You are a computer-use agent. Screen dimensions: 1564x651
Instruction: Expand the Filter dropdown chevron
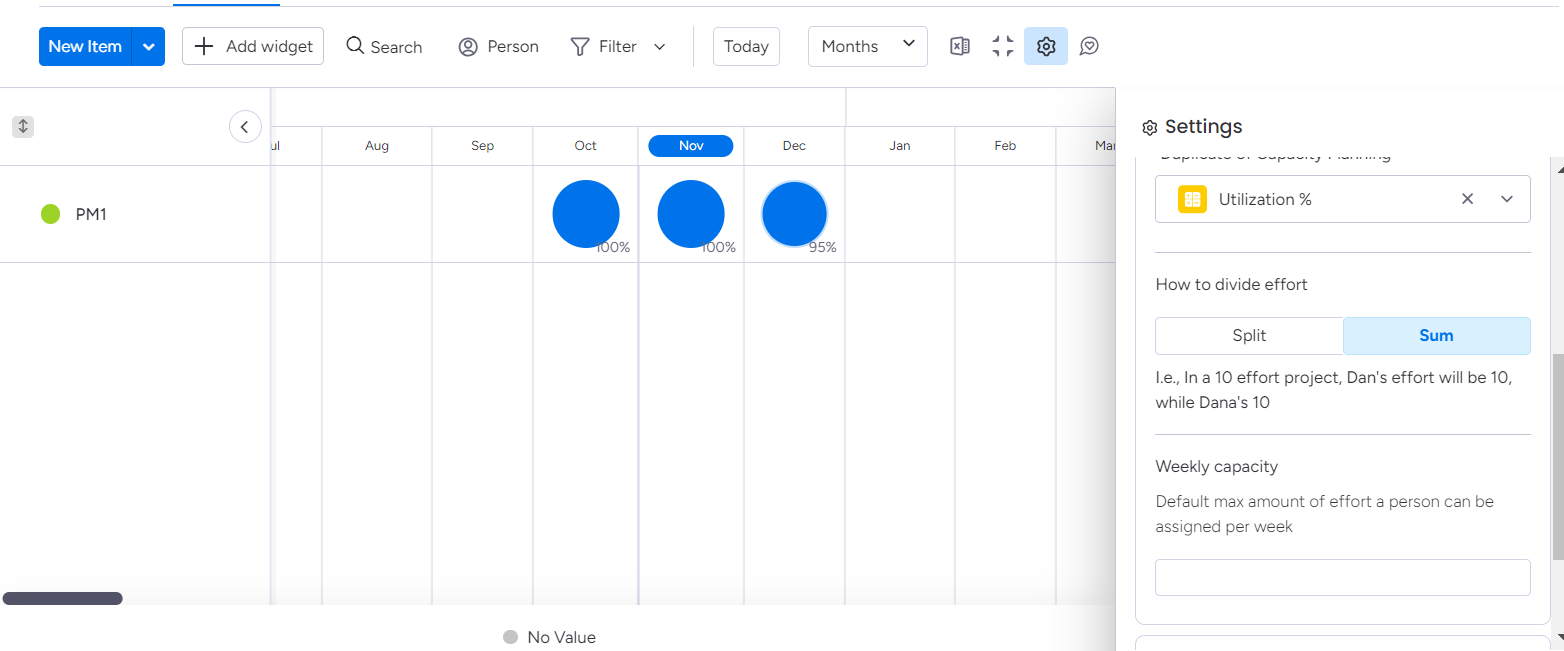point(659,46)
